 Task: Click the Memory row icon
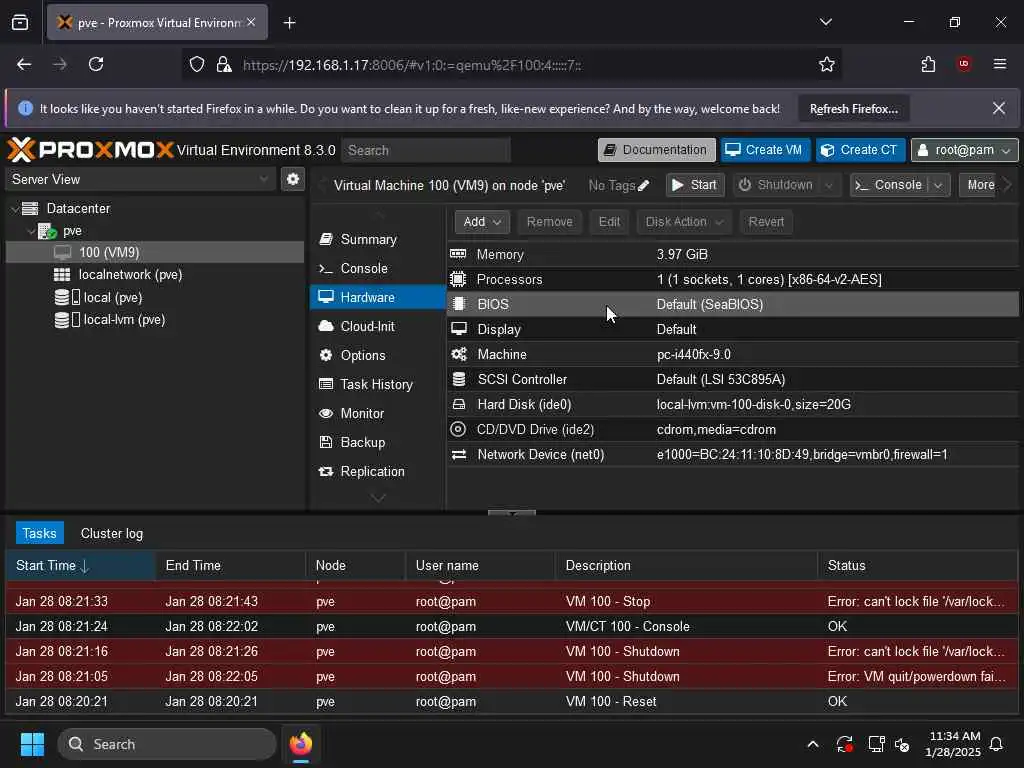[458, 254]
